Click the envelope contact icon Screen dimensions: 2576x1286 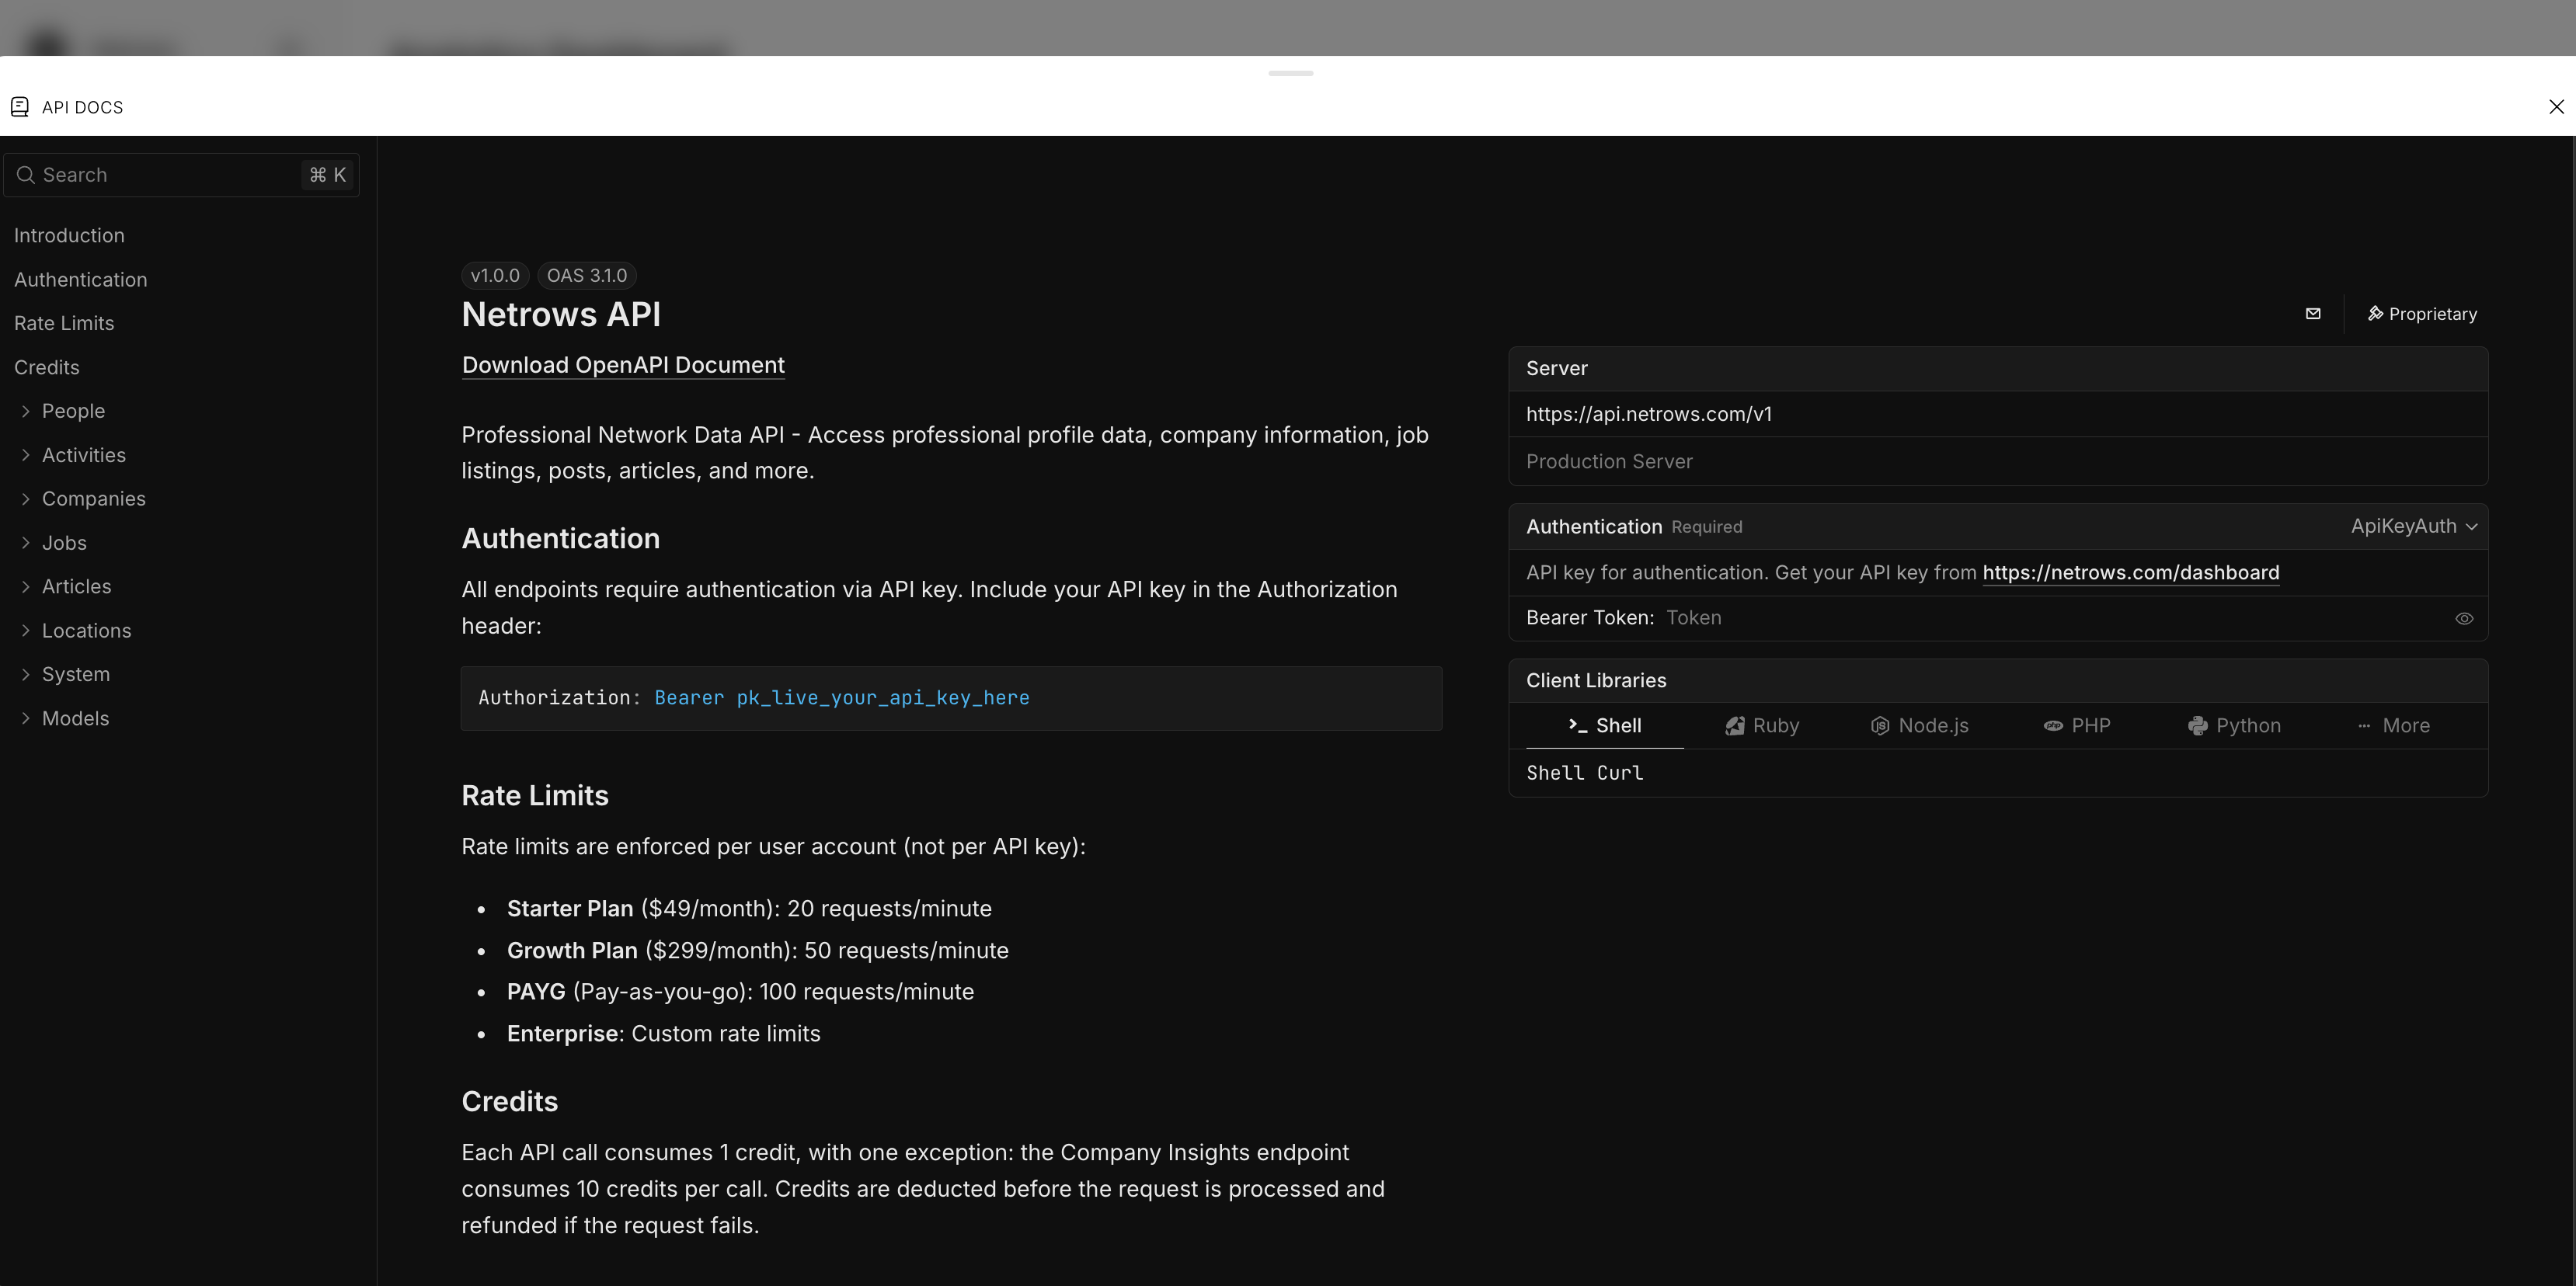pyautogui.click(x=2313, y=313)
